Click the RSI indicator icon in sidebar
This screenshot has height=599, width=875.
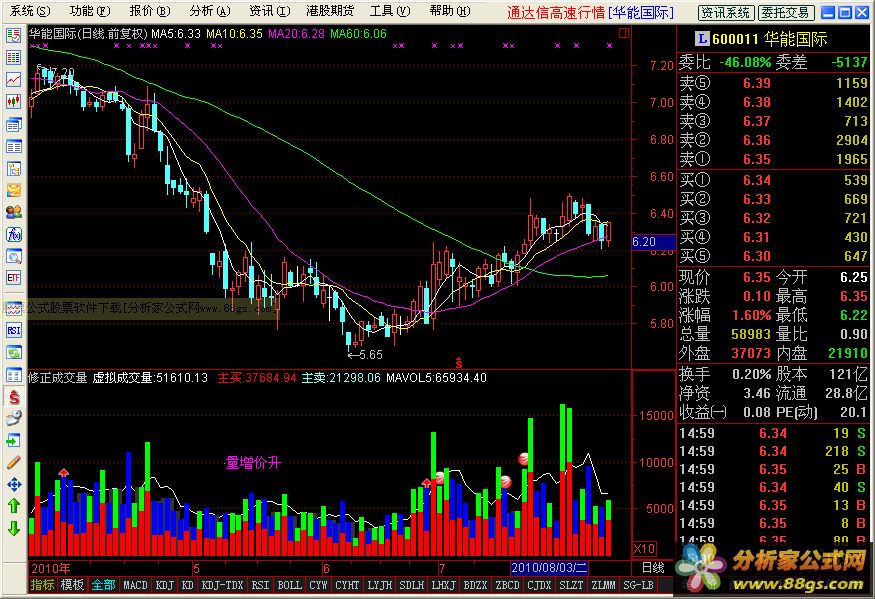[13, 330]
